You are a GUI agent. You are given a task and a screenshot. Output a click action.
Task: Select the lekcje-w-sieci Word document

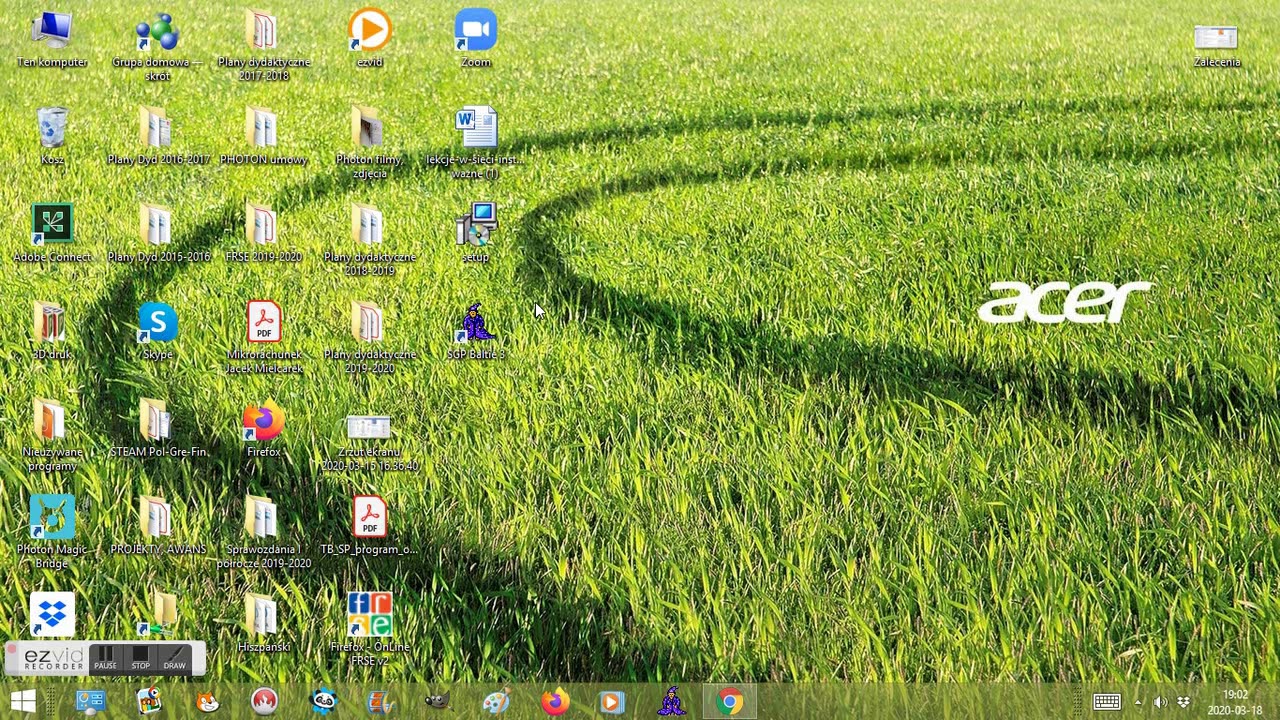point(475,142)
